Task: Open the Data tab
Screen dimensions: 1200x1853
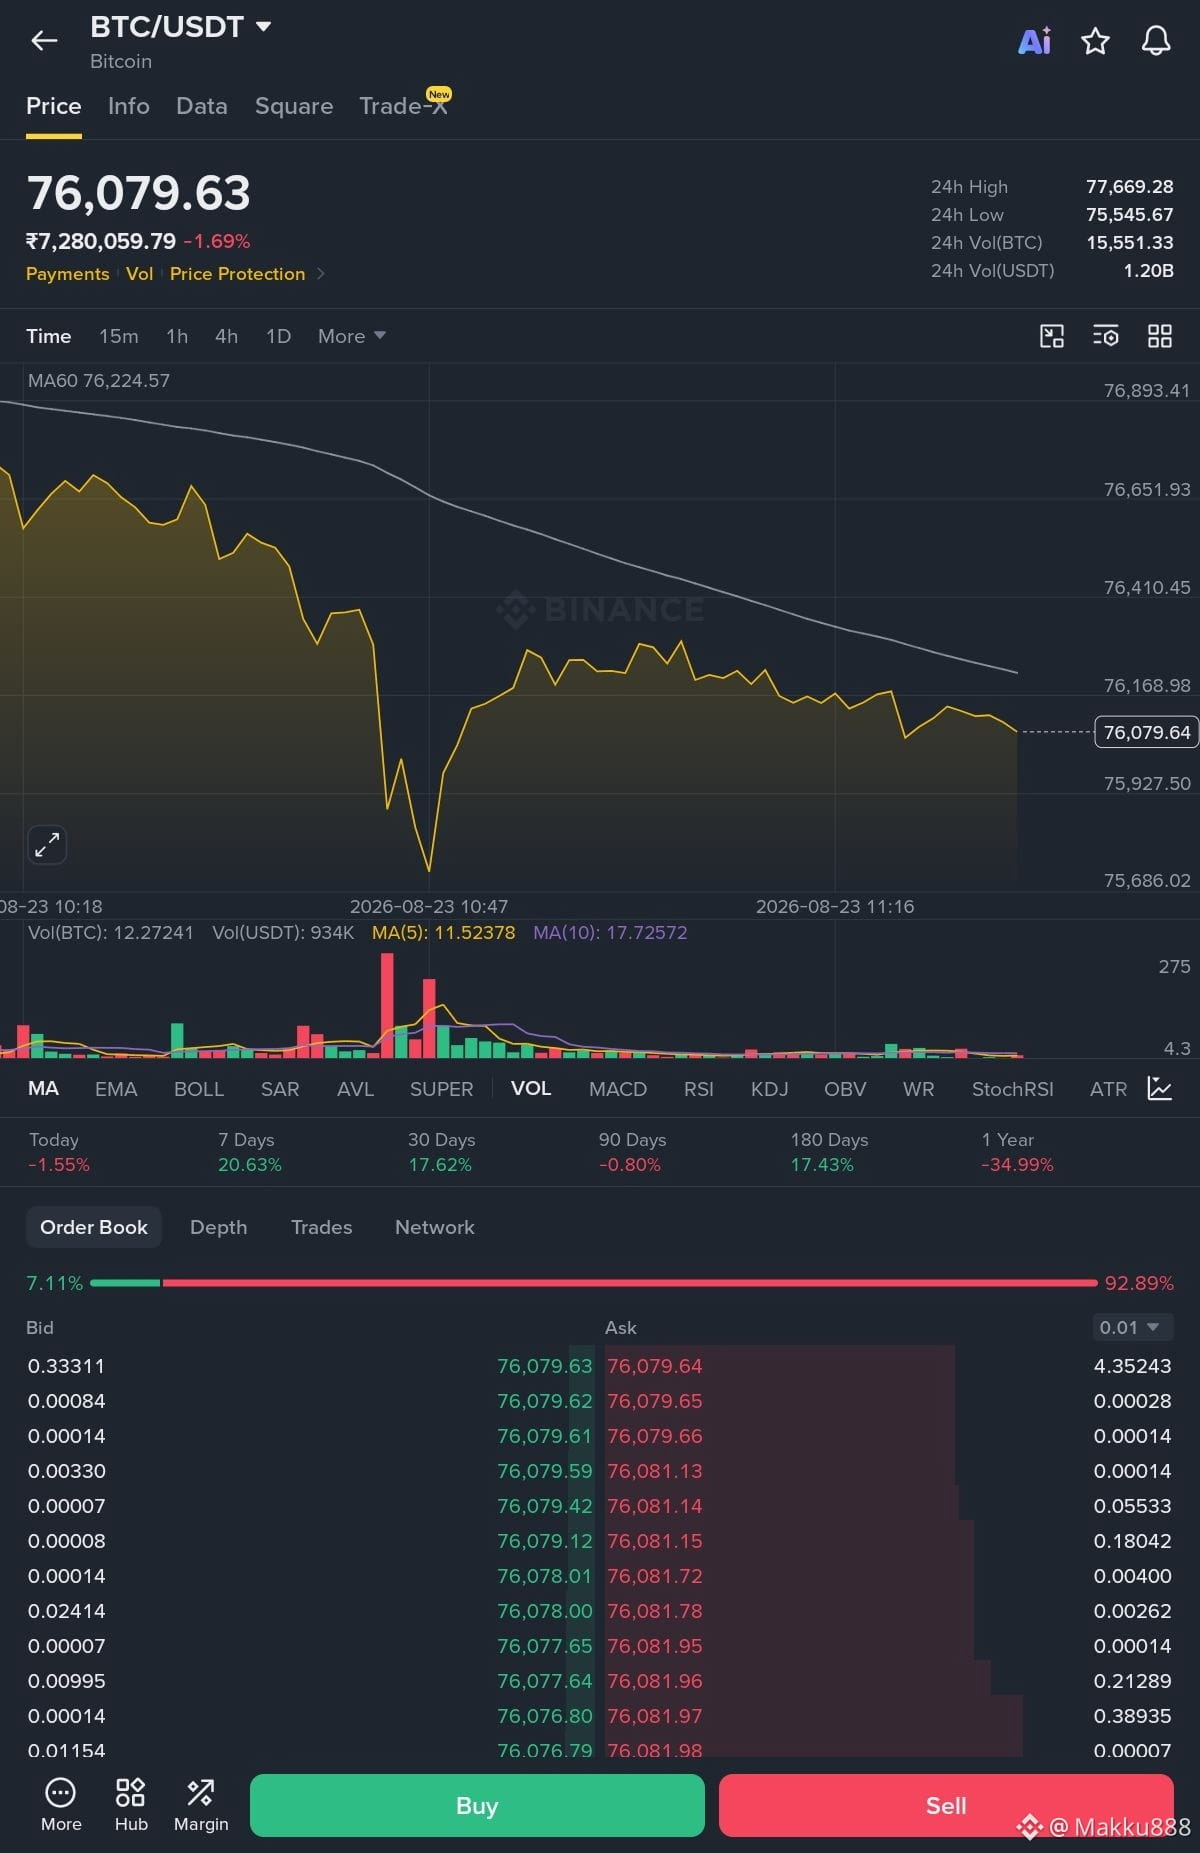Action: [202, 106]
